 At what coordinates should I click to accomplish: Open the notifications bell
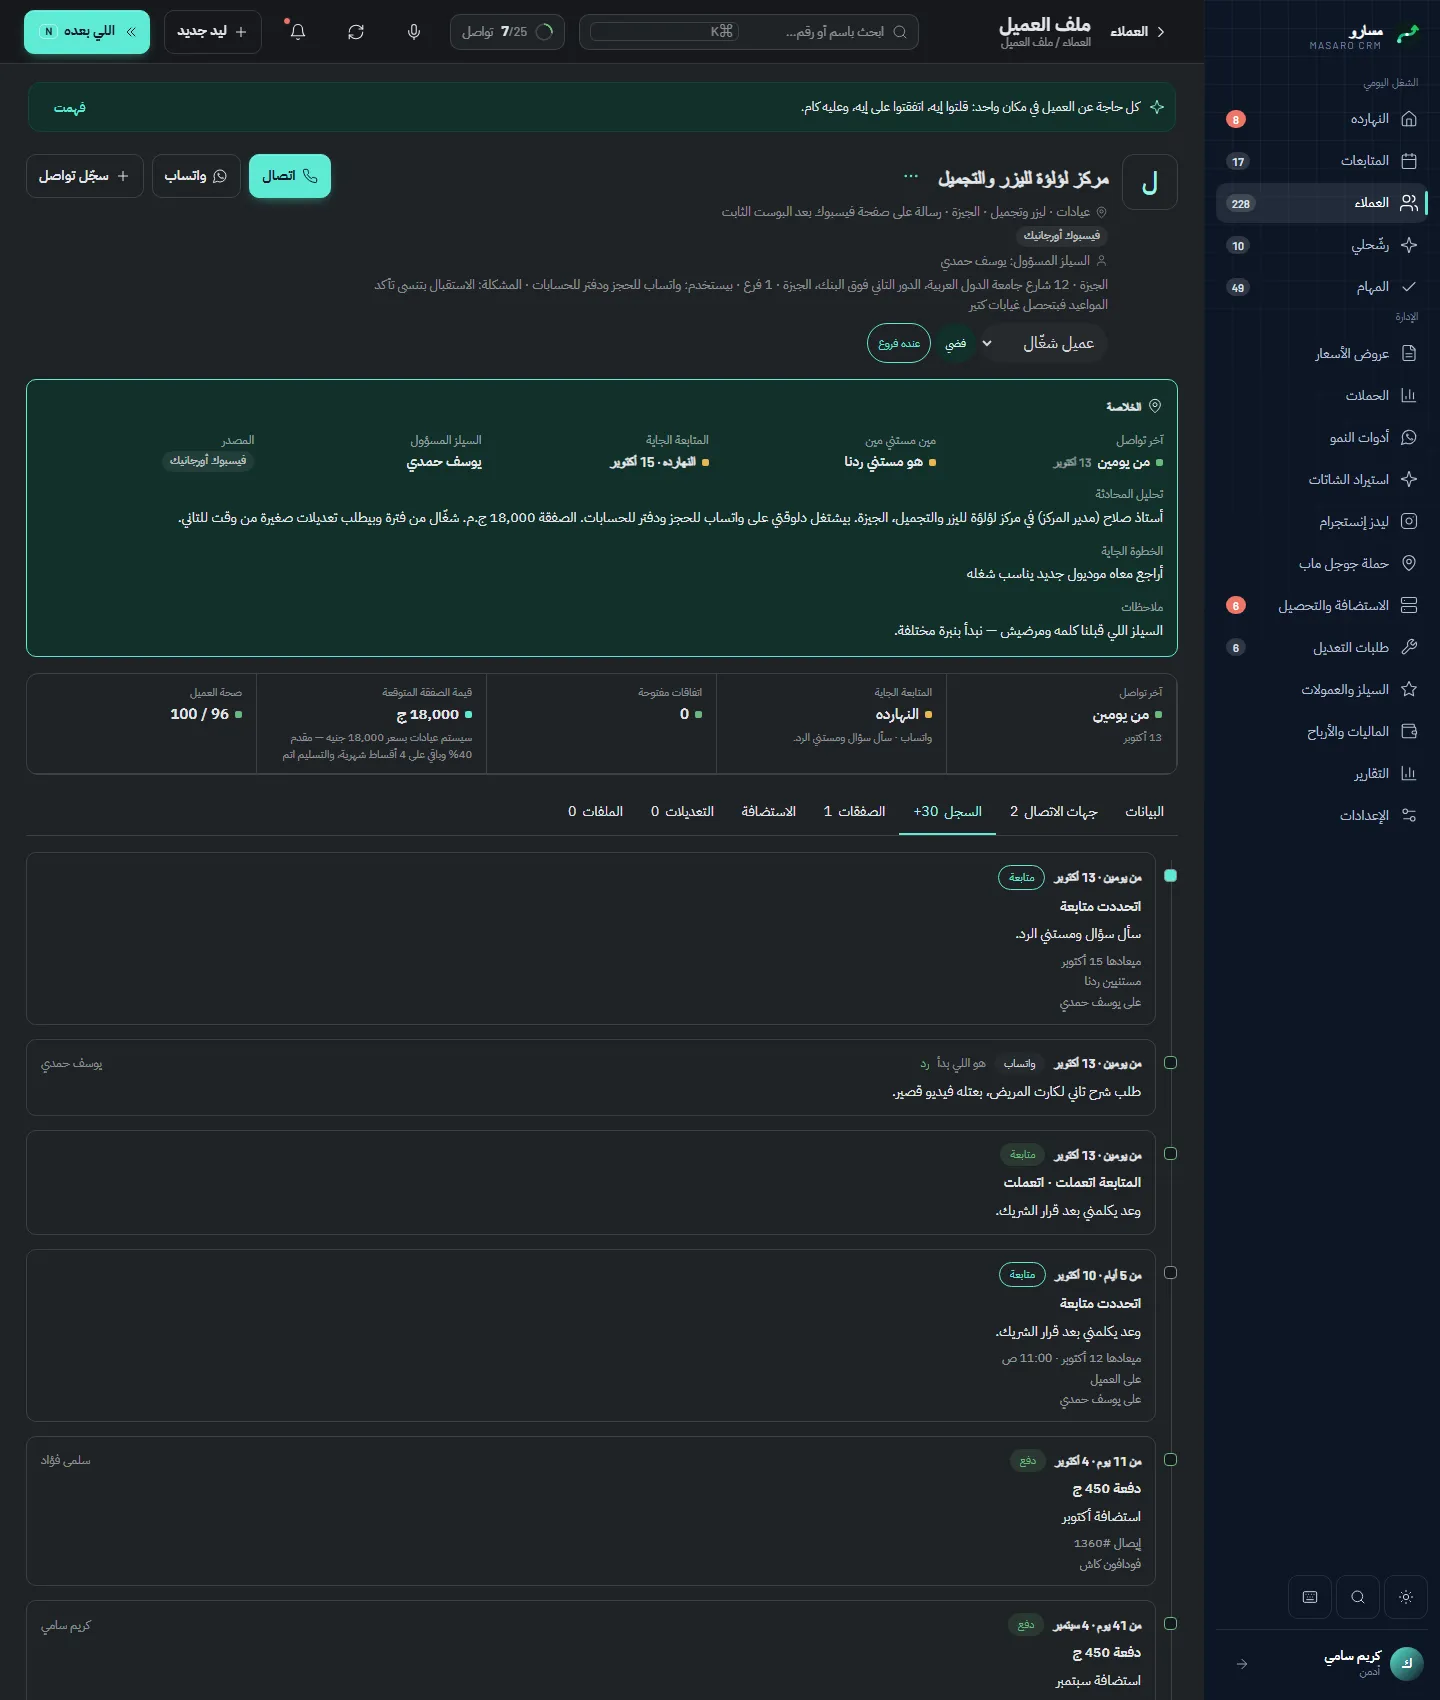[x=297, y=32]
